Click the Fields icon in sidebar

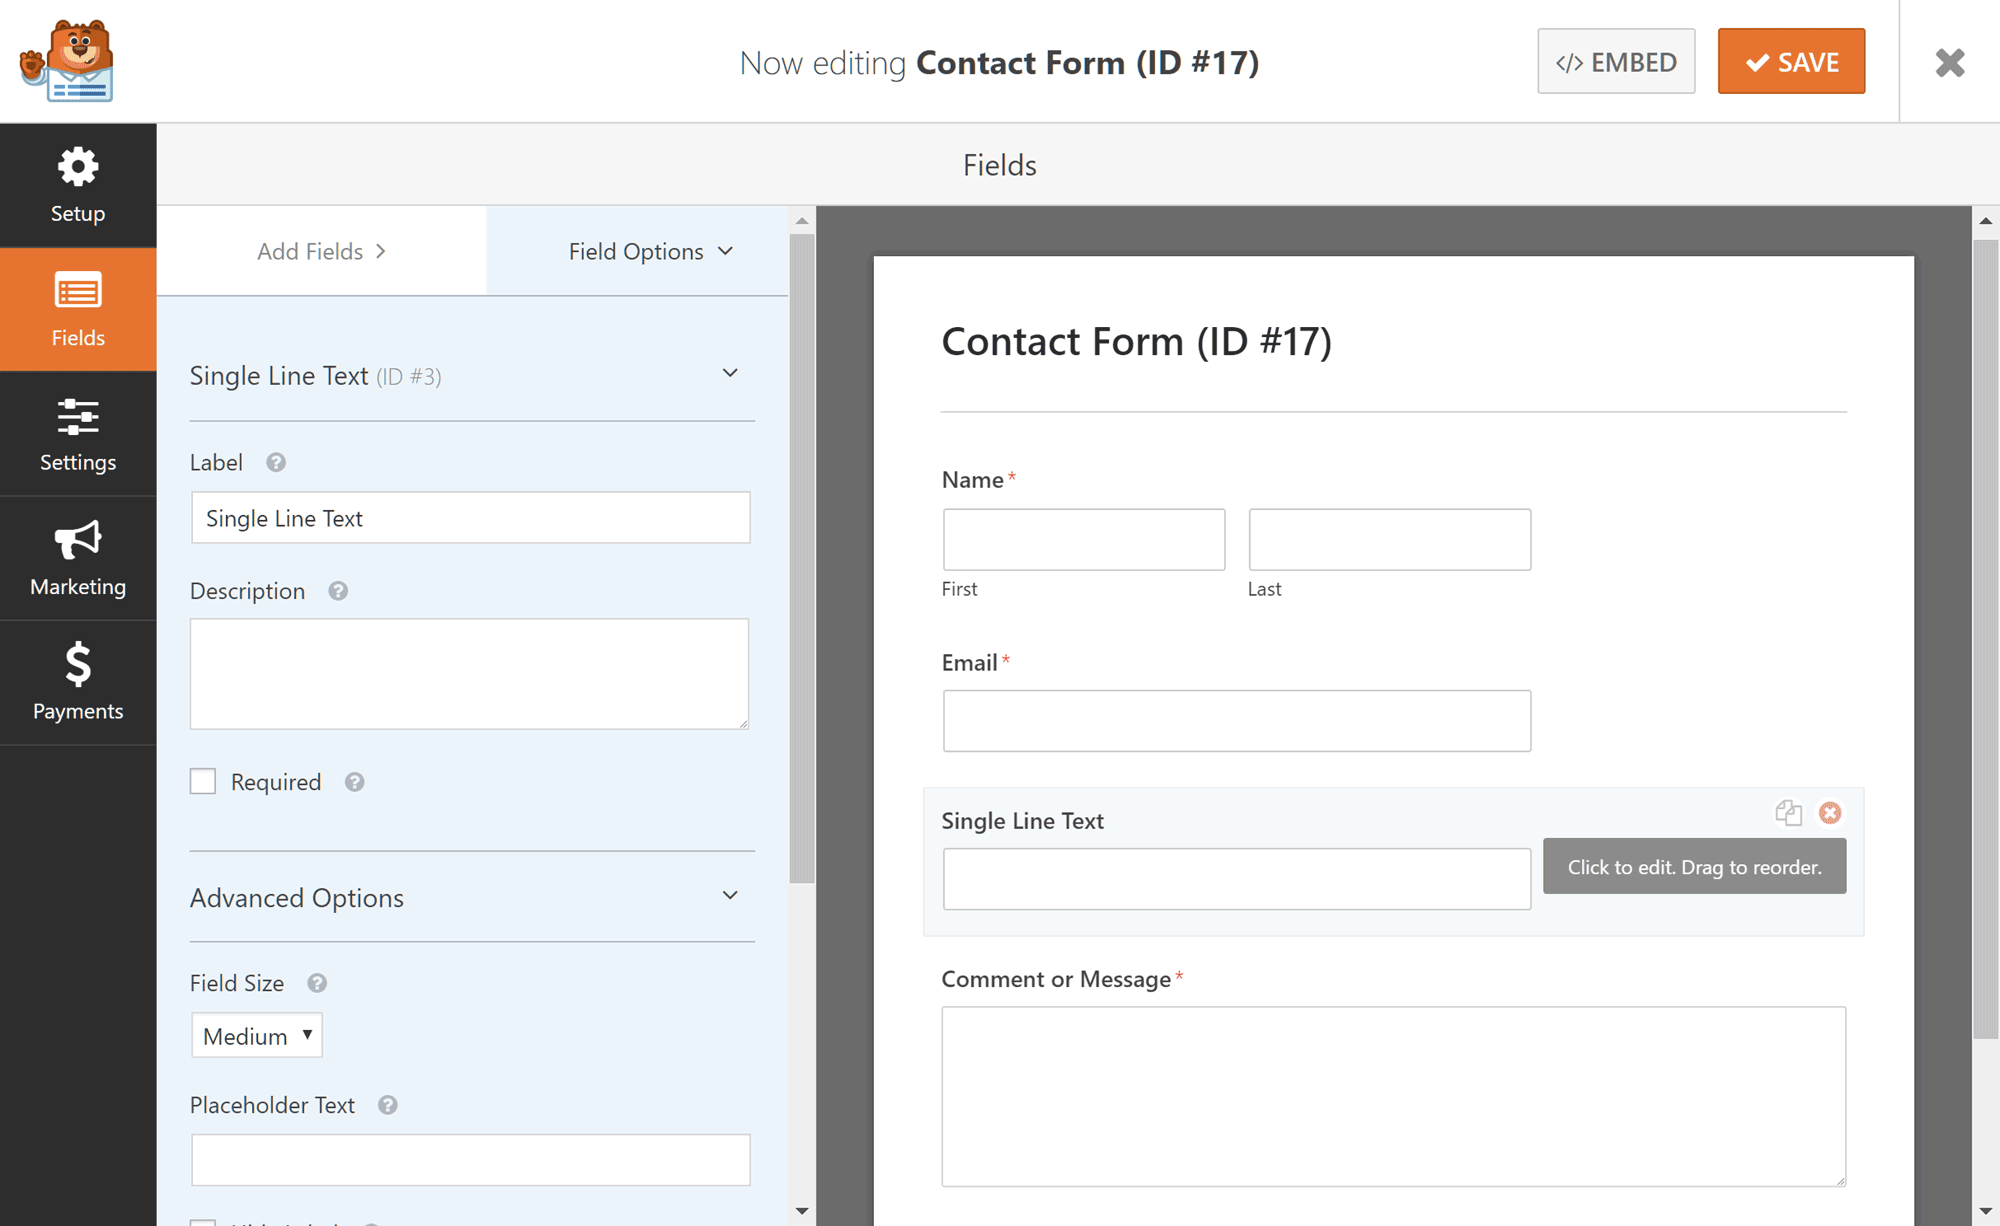coord(79,309)
